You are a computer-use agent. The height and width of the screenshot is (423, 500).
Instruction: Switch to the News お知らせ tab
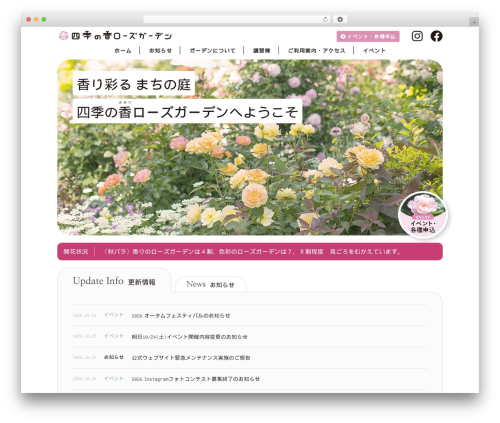[x=211, y=284]
